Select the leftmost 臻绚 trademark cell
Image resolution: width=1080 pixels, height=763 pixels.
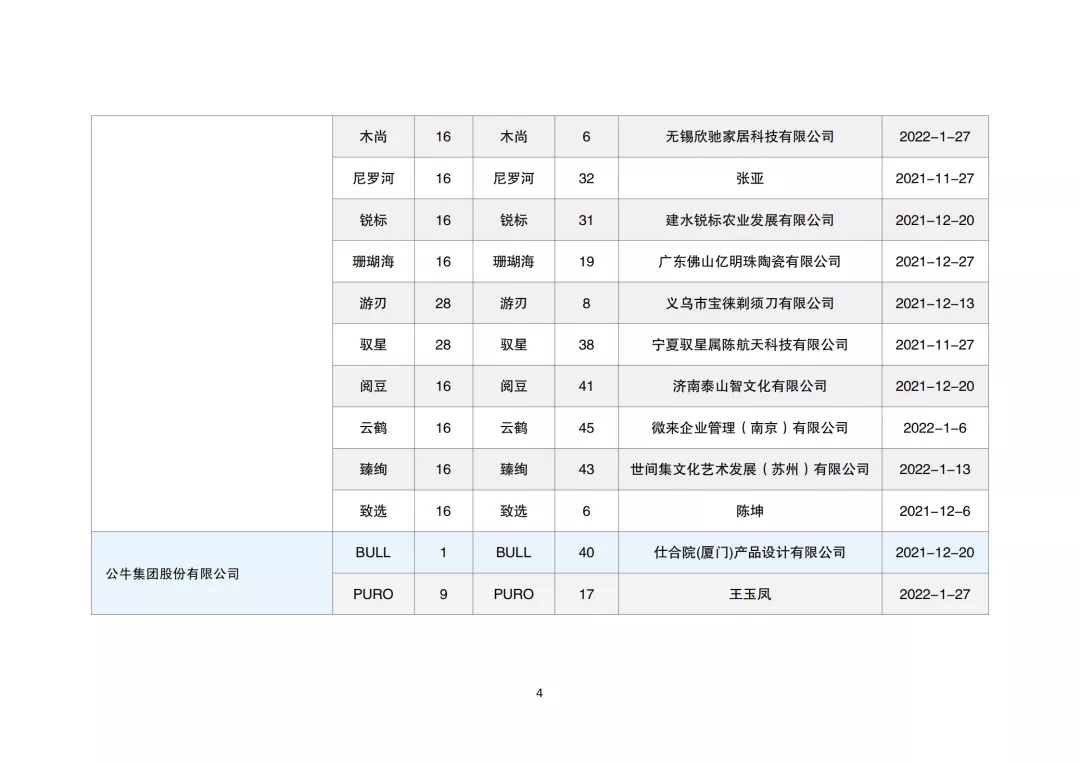click(x=373, y=469)
